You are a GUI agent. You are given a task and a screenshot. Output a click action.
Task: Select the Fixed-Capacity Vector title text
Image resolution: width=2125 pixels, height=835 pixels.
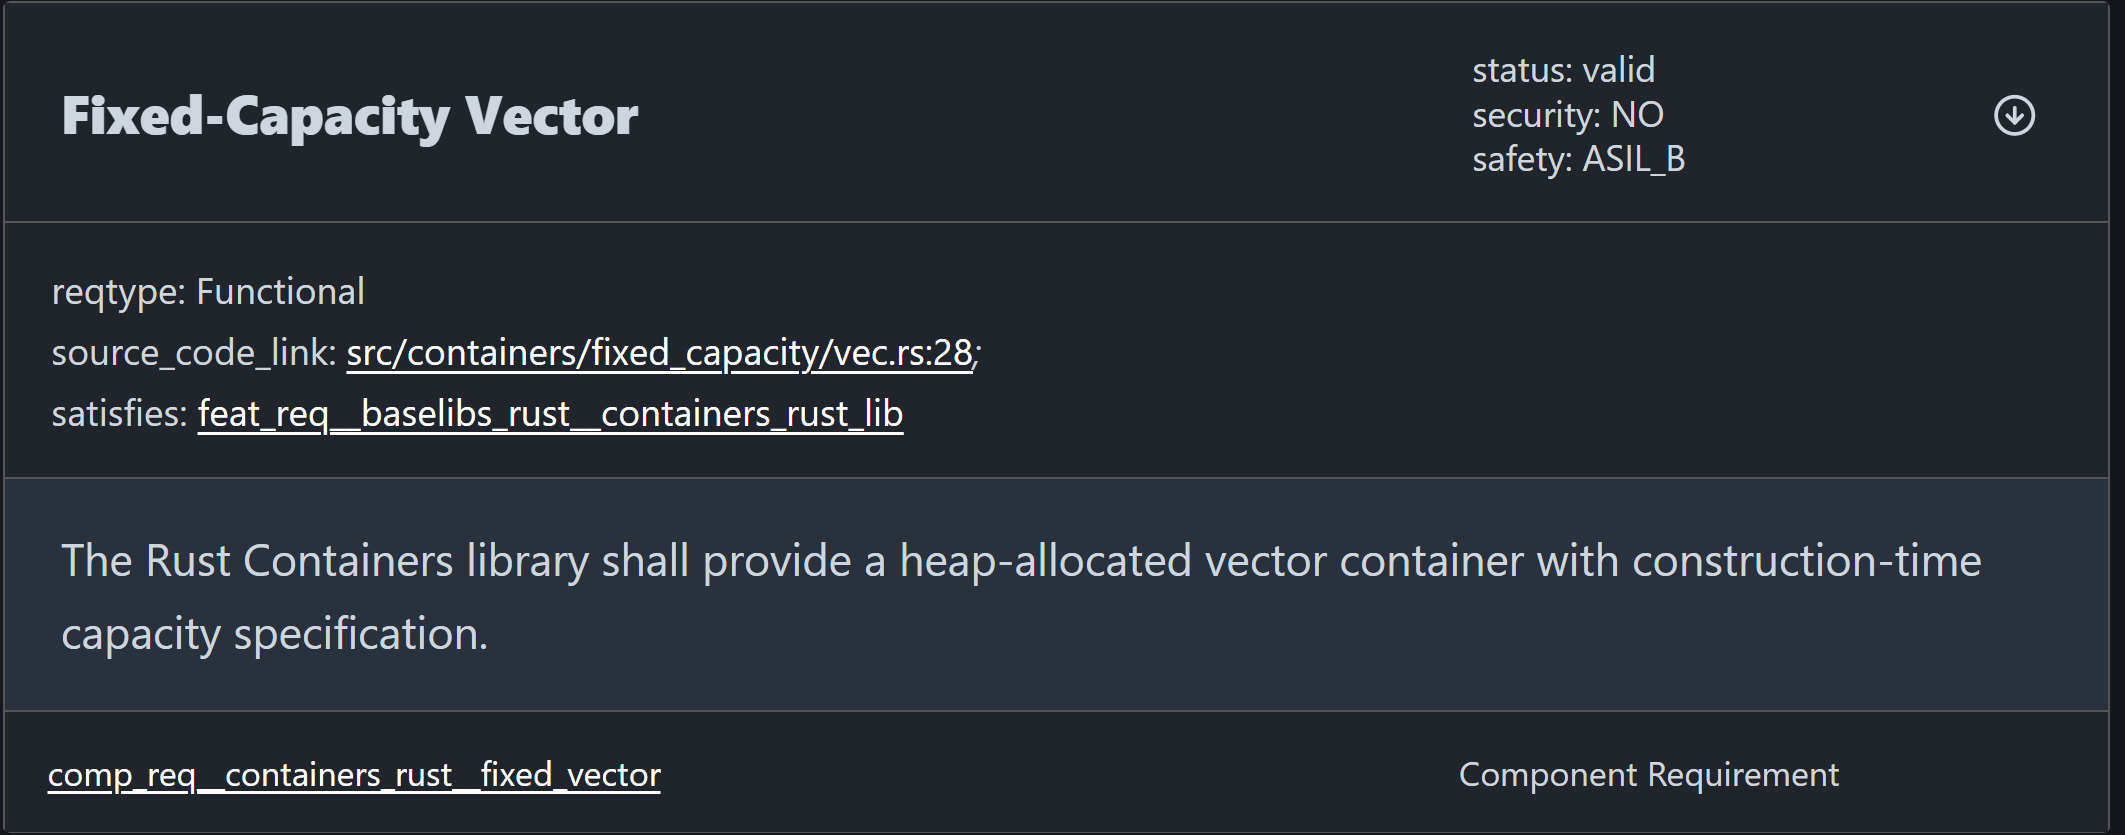[x=349, y=114]
